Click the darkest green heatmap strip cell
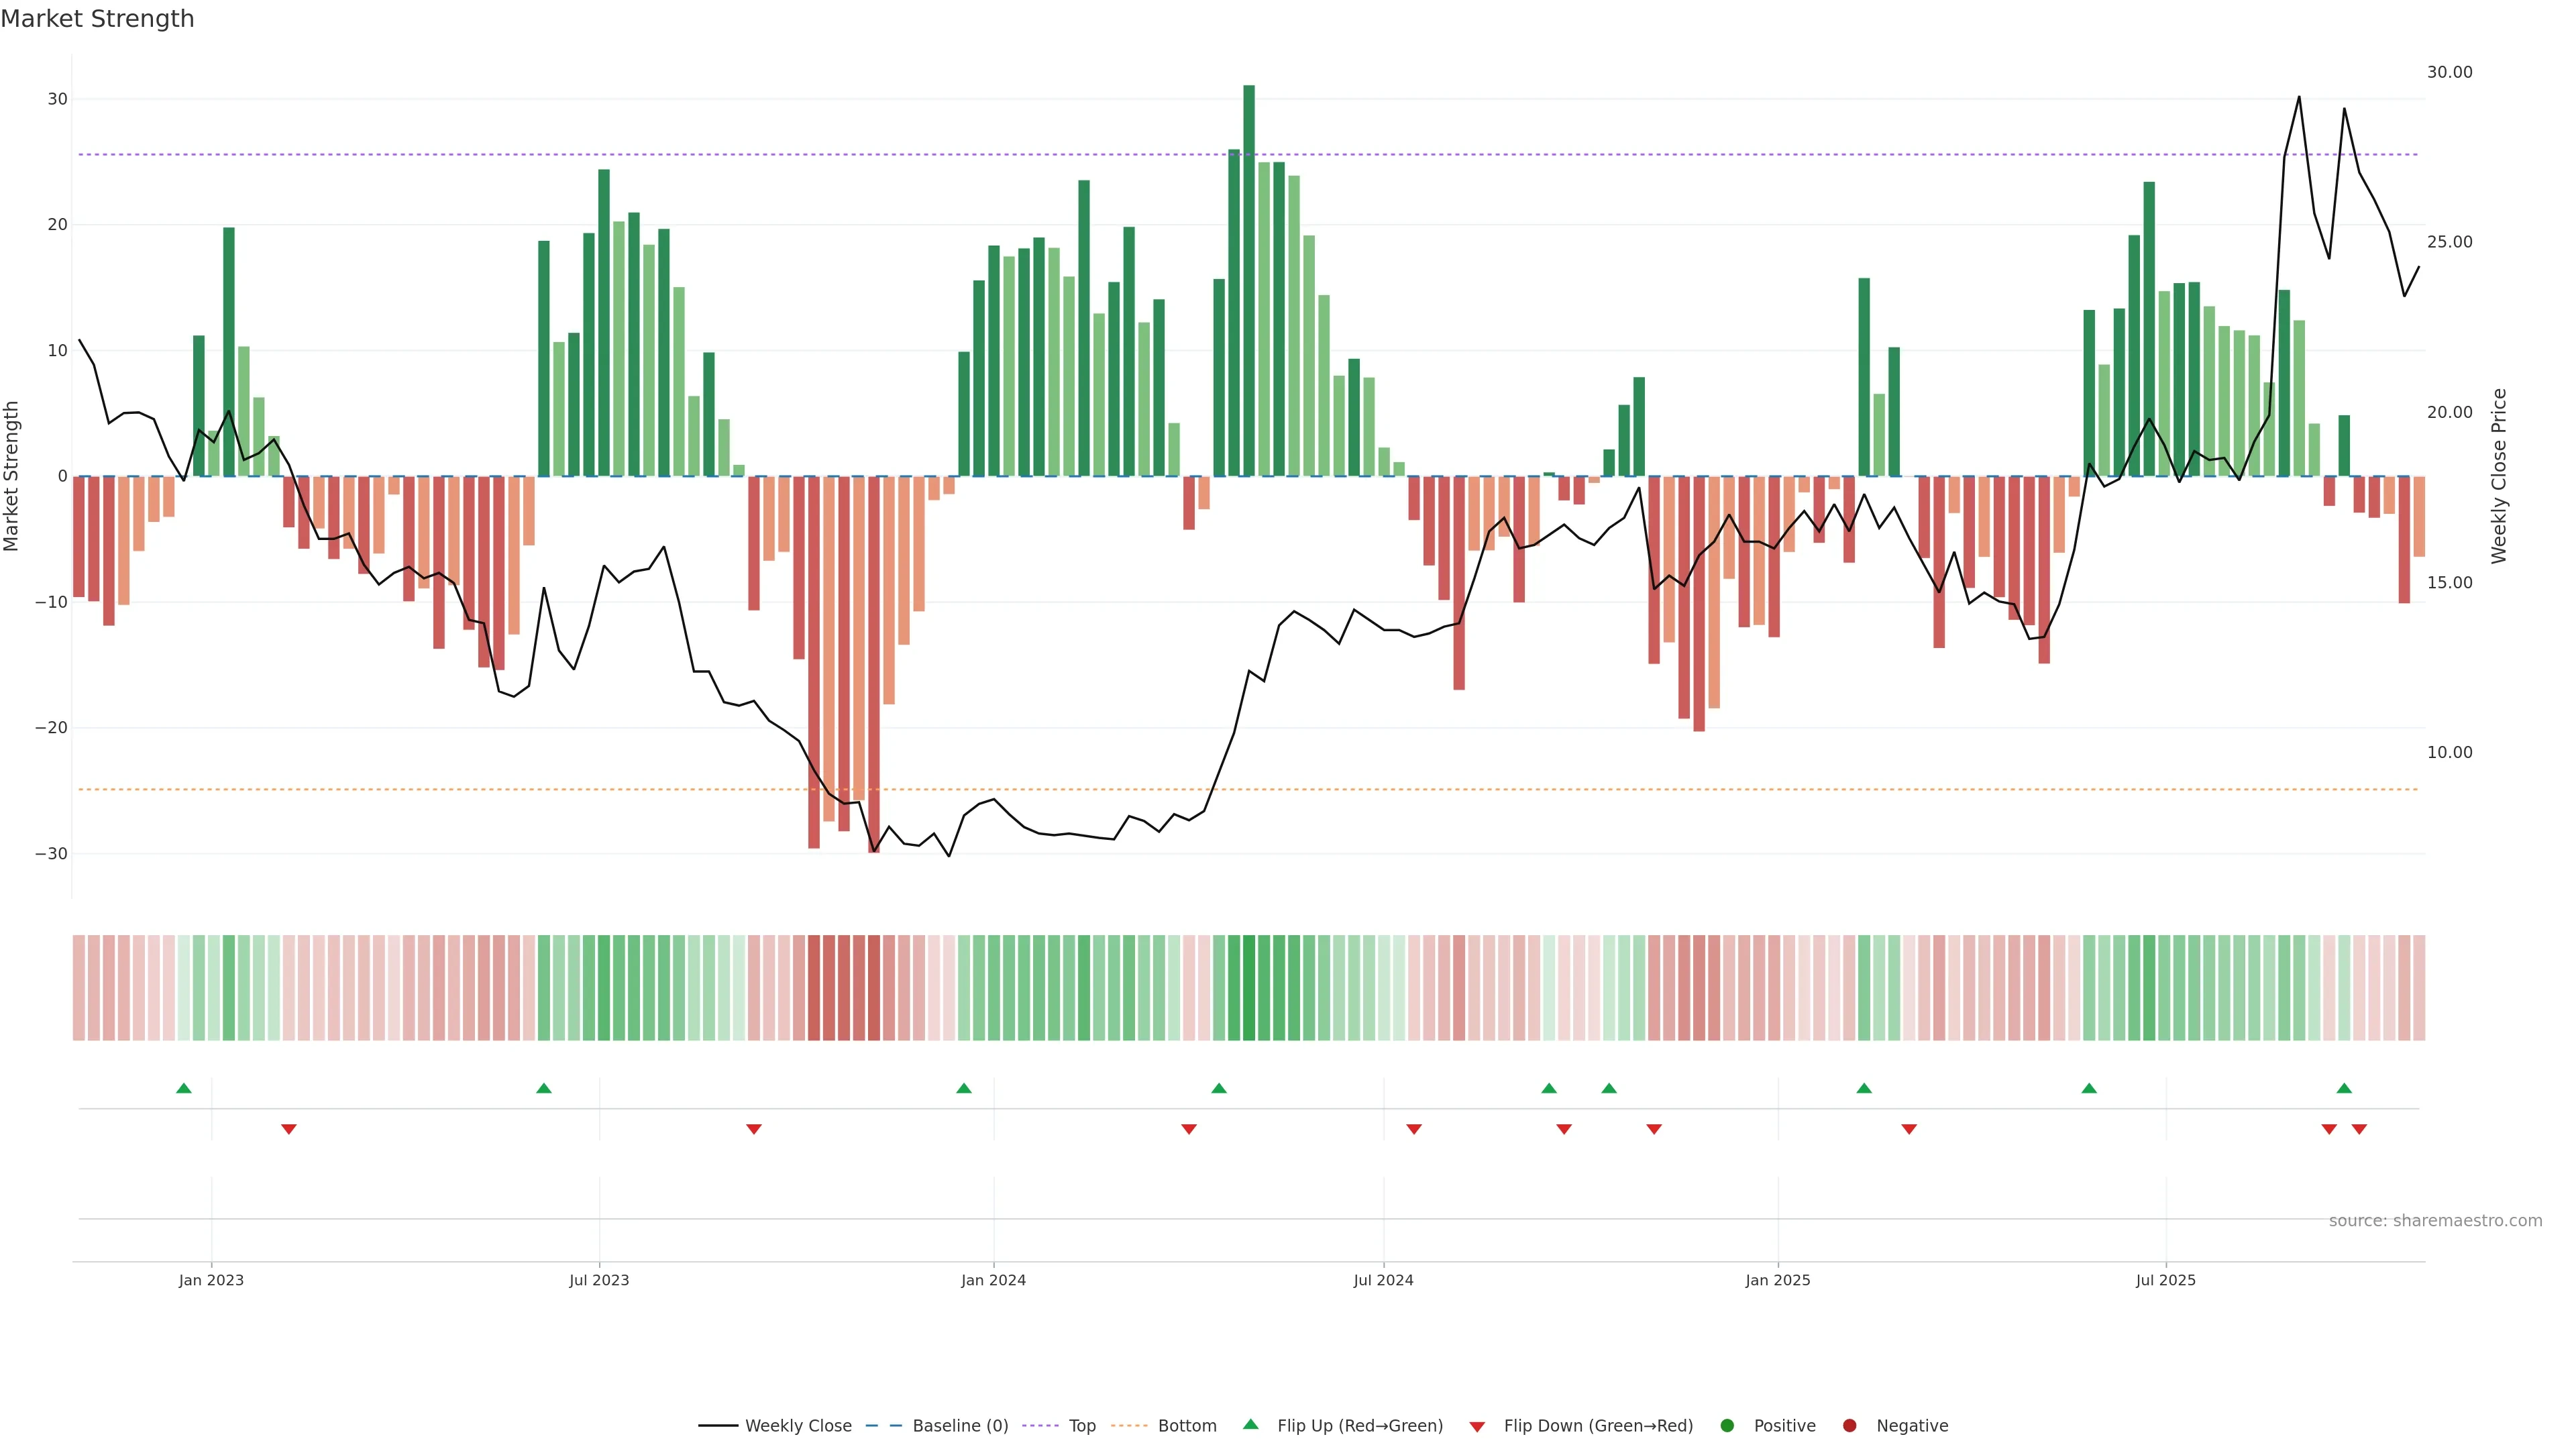Image resolution: width=2576 pixels, height=1449 pixels. coord(1249,987)
